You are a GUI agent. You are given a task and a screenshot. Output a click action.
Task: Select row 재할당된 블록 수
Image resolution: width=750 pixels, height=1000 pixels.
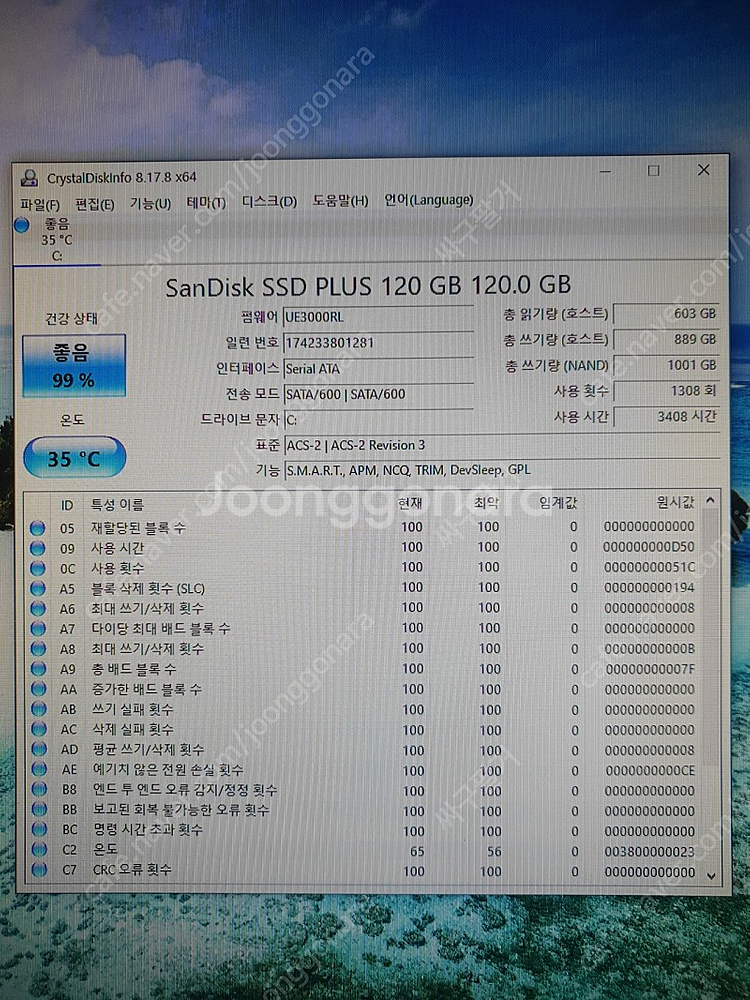coord(364,527)
